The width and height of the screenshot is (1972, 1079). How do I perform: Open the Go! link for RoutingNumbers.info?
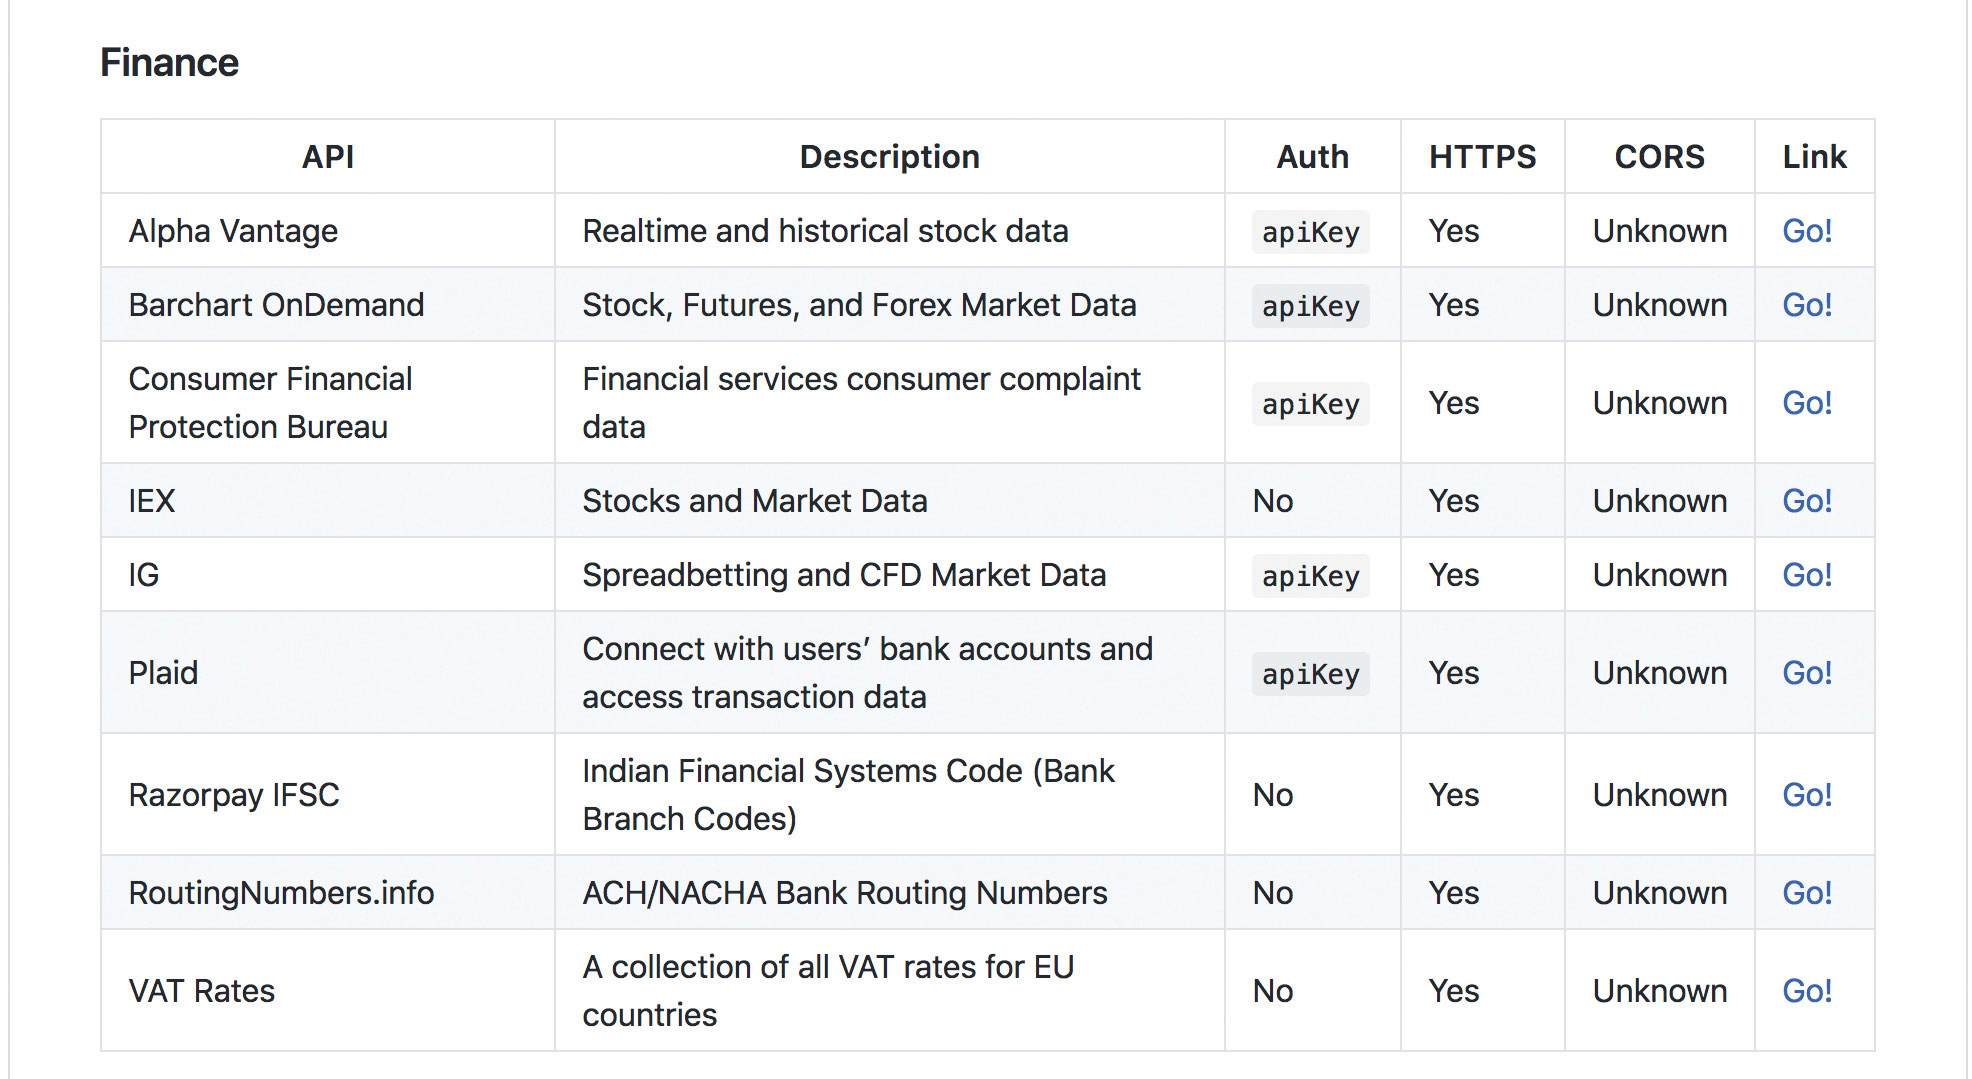point(1806,891)
